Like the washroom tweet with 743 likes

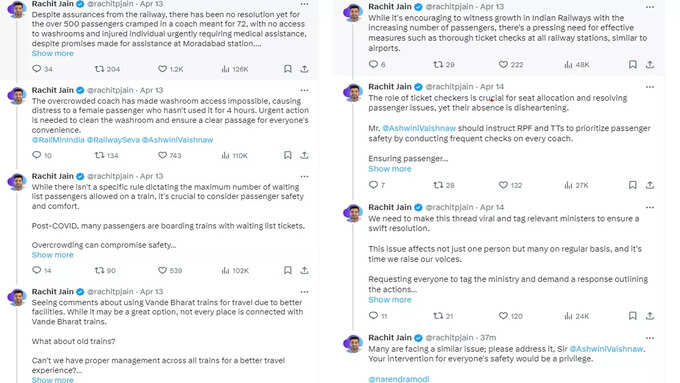click(x=162, y=155)
